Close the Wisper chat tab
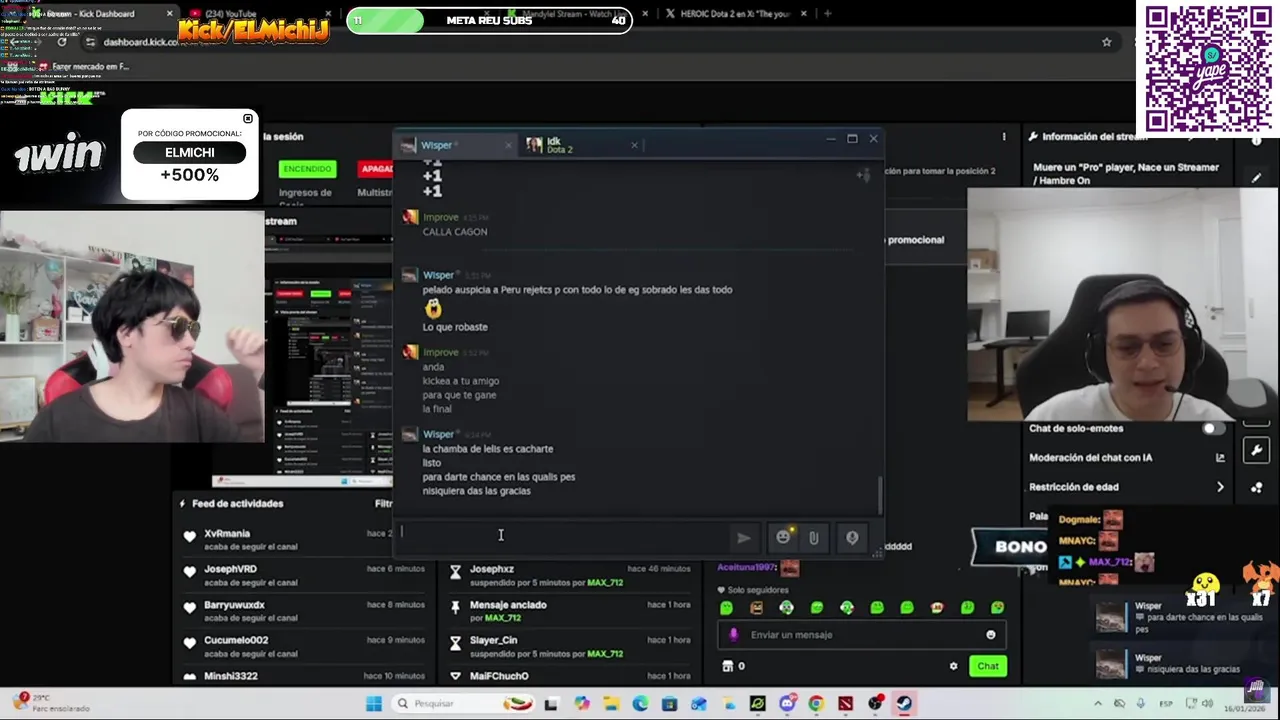1280x720 pixels. tap(508, 145)
